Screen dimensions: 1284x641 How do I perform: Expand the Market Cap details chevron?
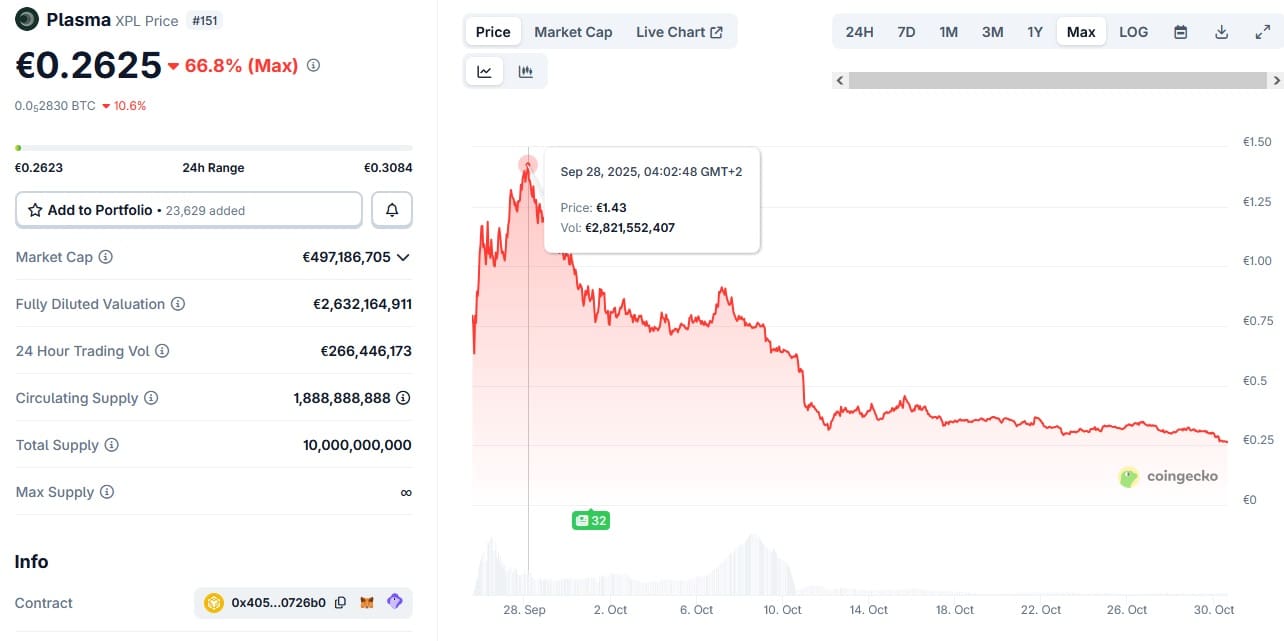tap(403, 257)
